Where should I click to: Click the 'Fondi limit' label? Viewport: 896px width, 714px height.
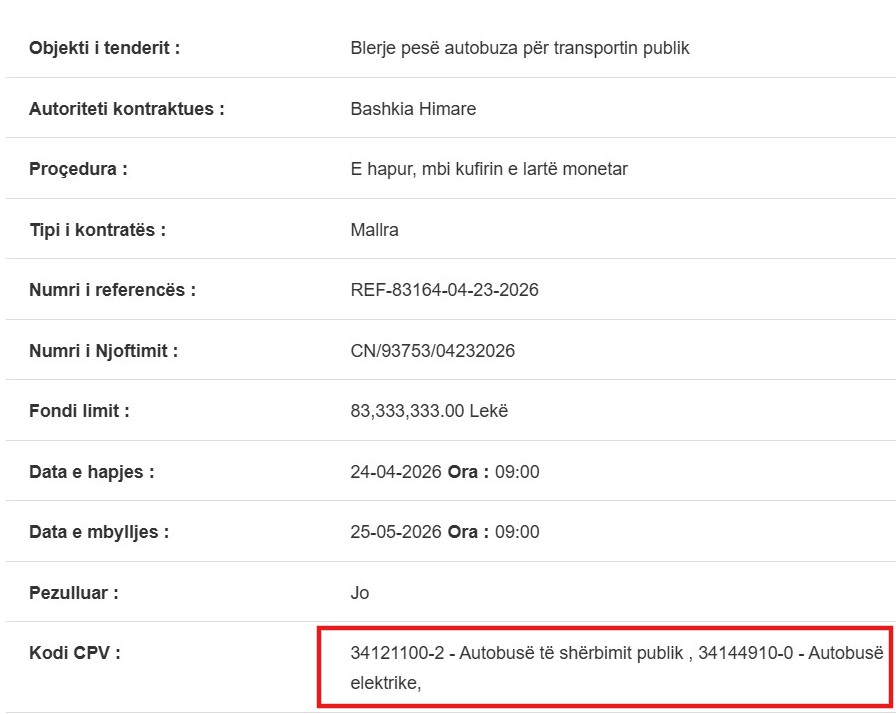point(79,411)
